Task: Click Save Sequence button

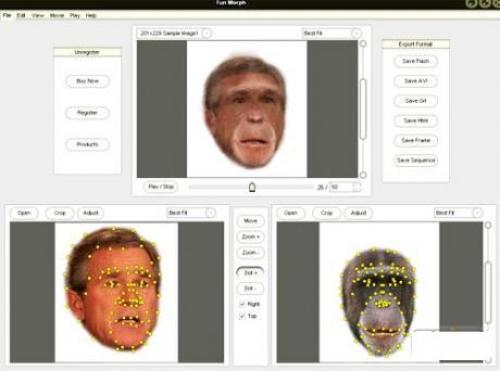Action: (x=416, y=160)
